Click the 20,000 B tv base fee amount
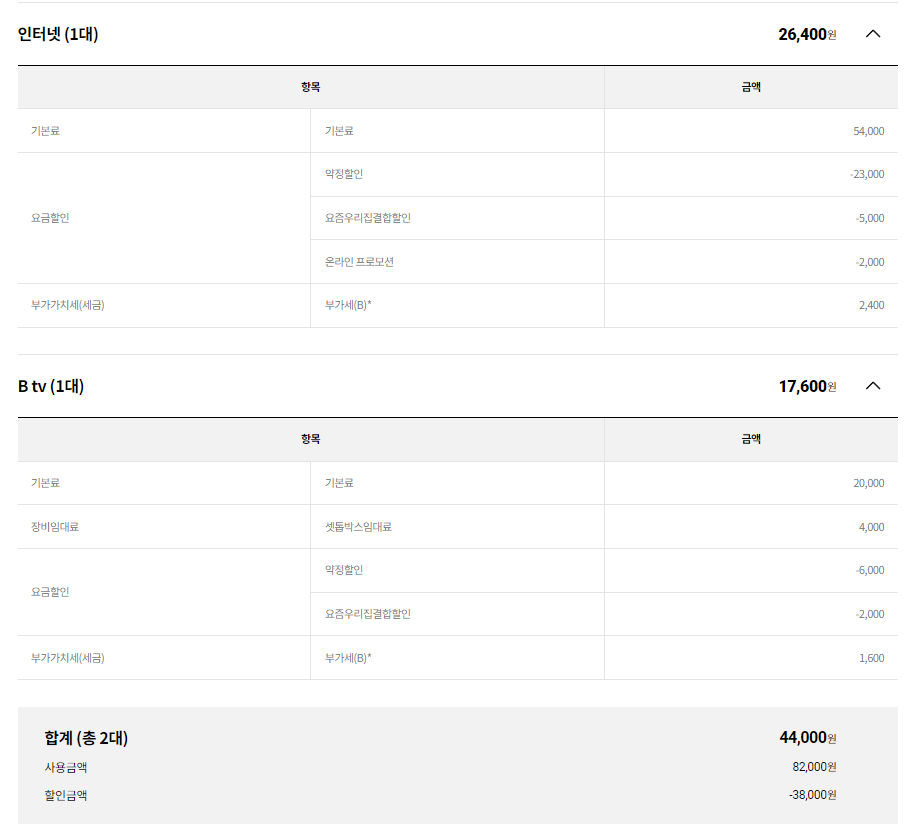 pyautogui.click(x=868, y=483)
